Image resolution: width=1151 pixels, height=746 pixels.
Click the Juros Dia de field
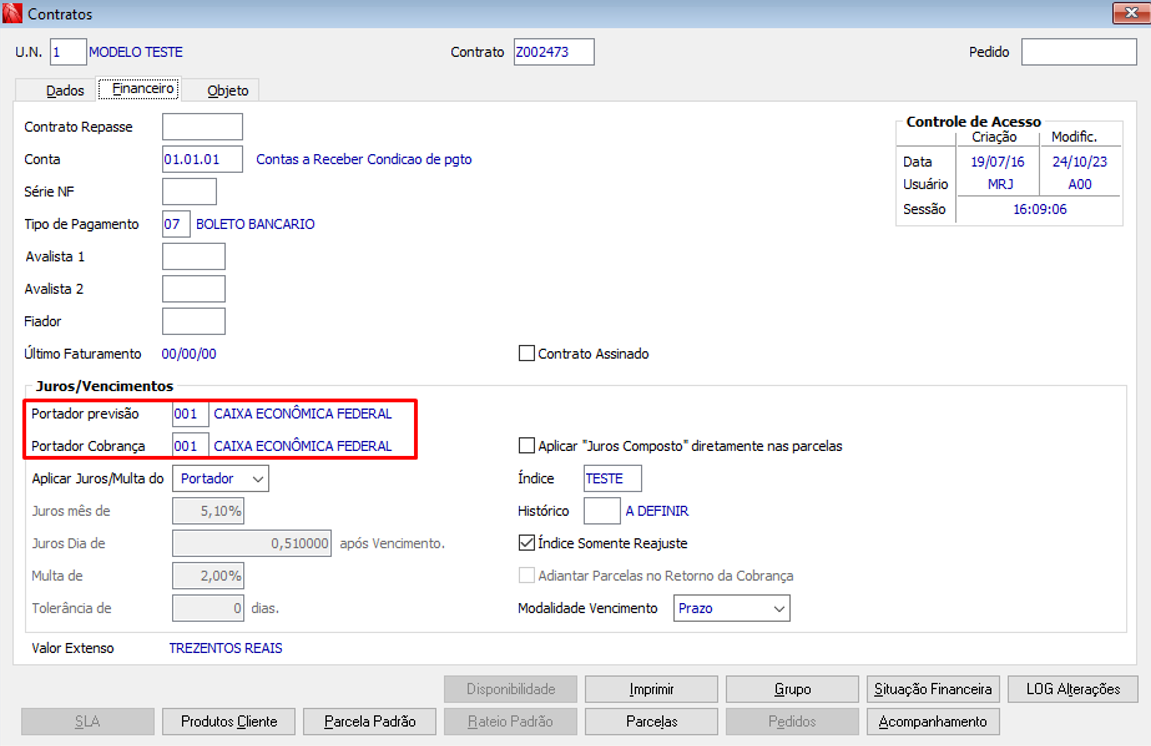click(252, 543)
